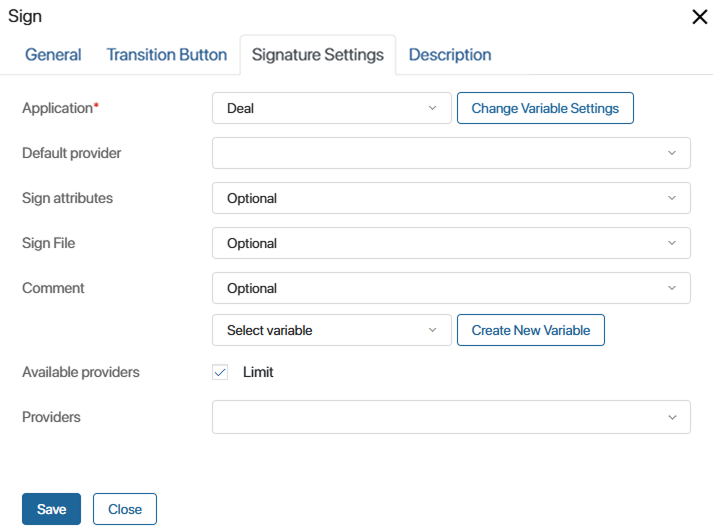Switch to the General tab

[x=53, y=55]
